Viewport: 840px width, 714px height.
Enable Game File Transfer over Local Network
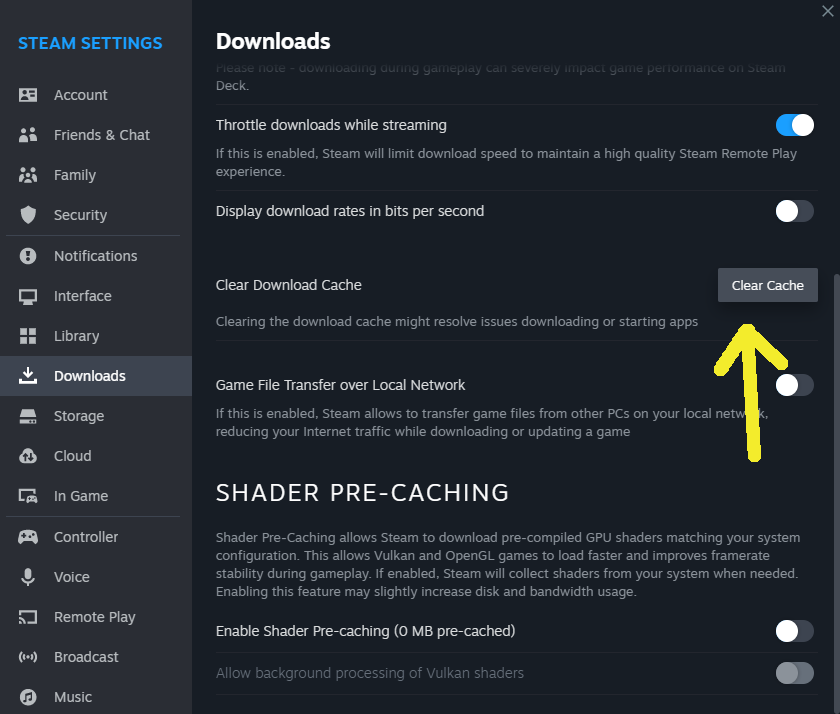click(x=795, y=385)
